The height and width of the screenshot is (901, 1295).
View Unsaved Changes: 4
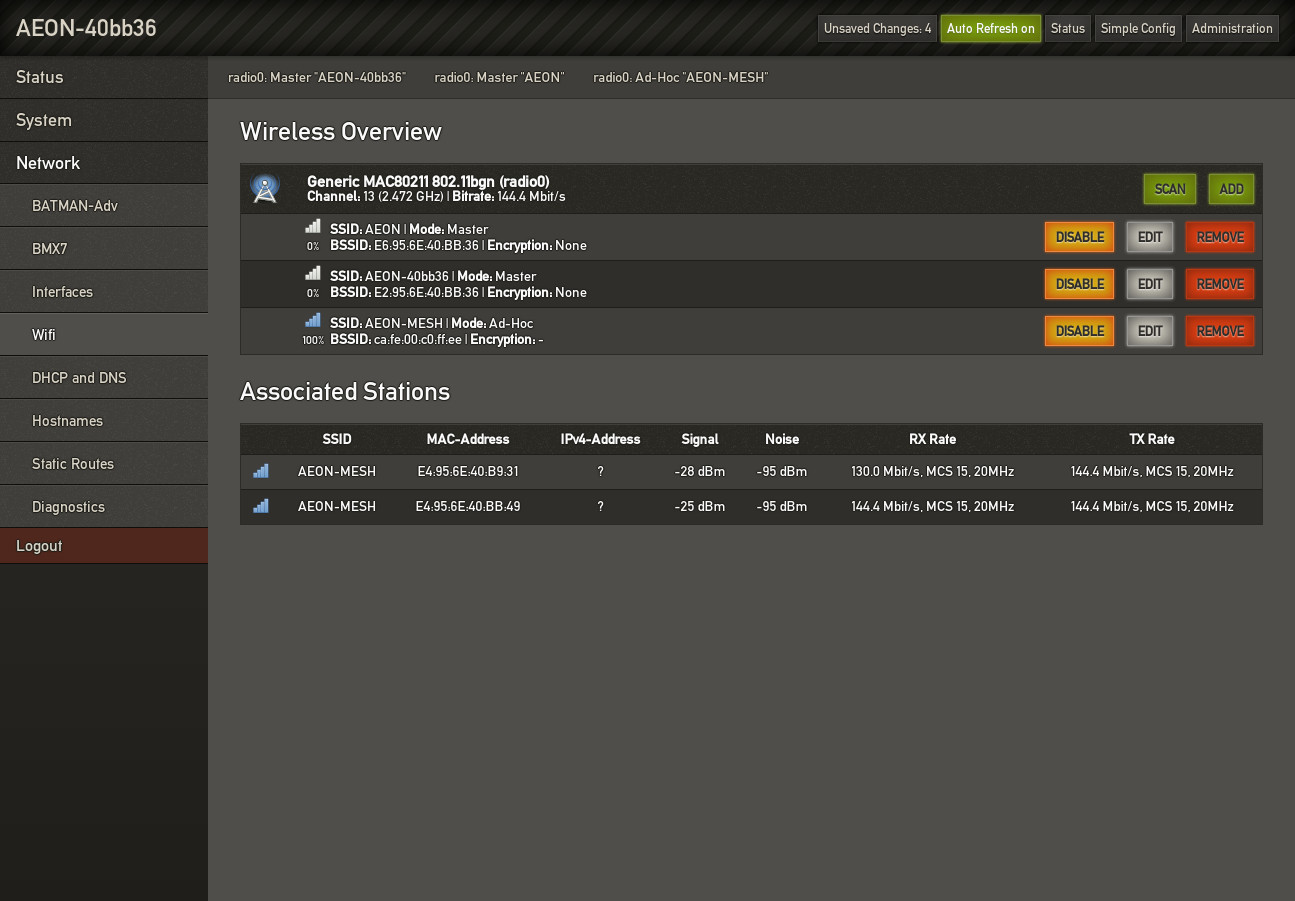click(877, 28)
